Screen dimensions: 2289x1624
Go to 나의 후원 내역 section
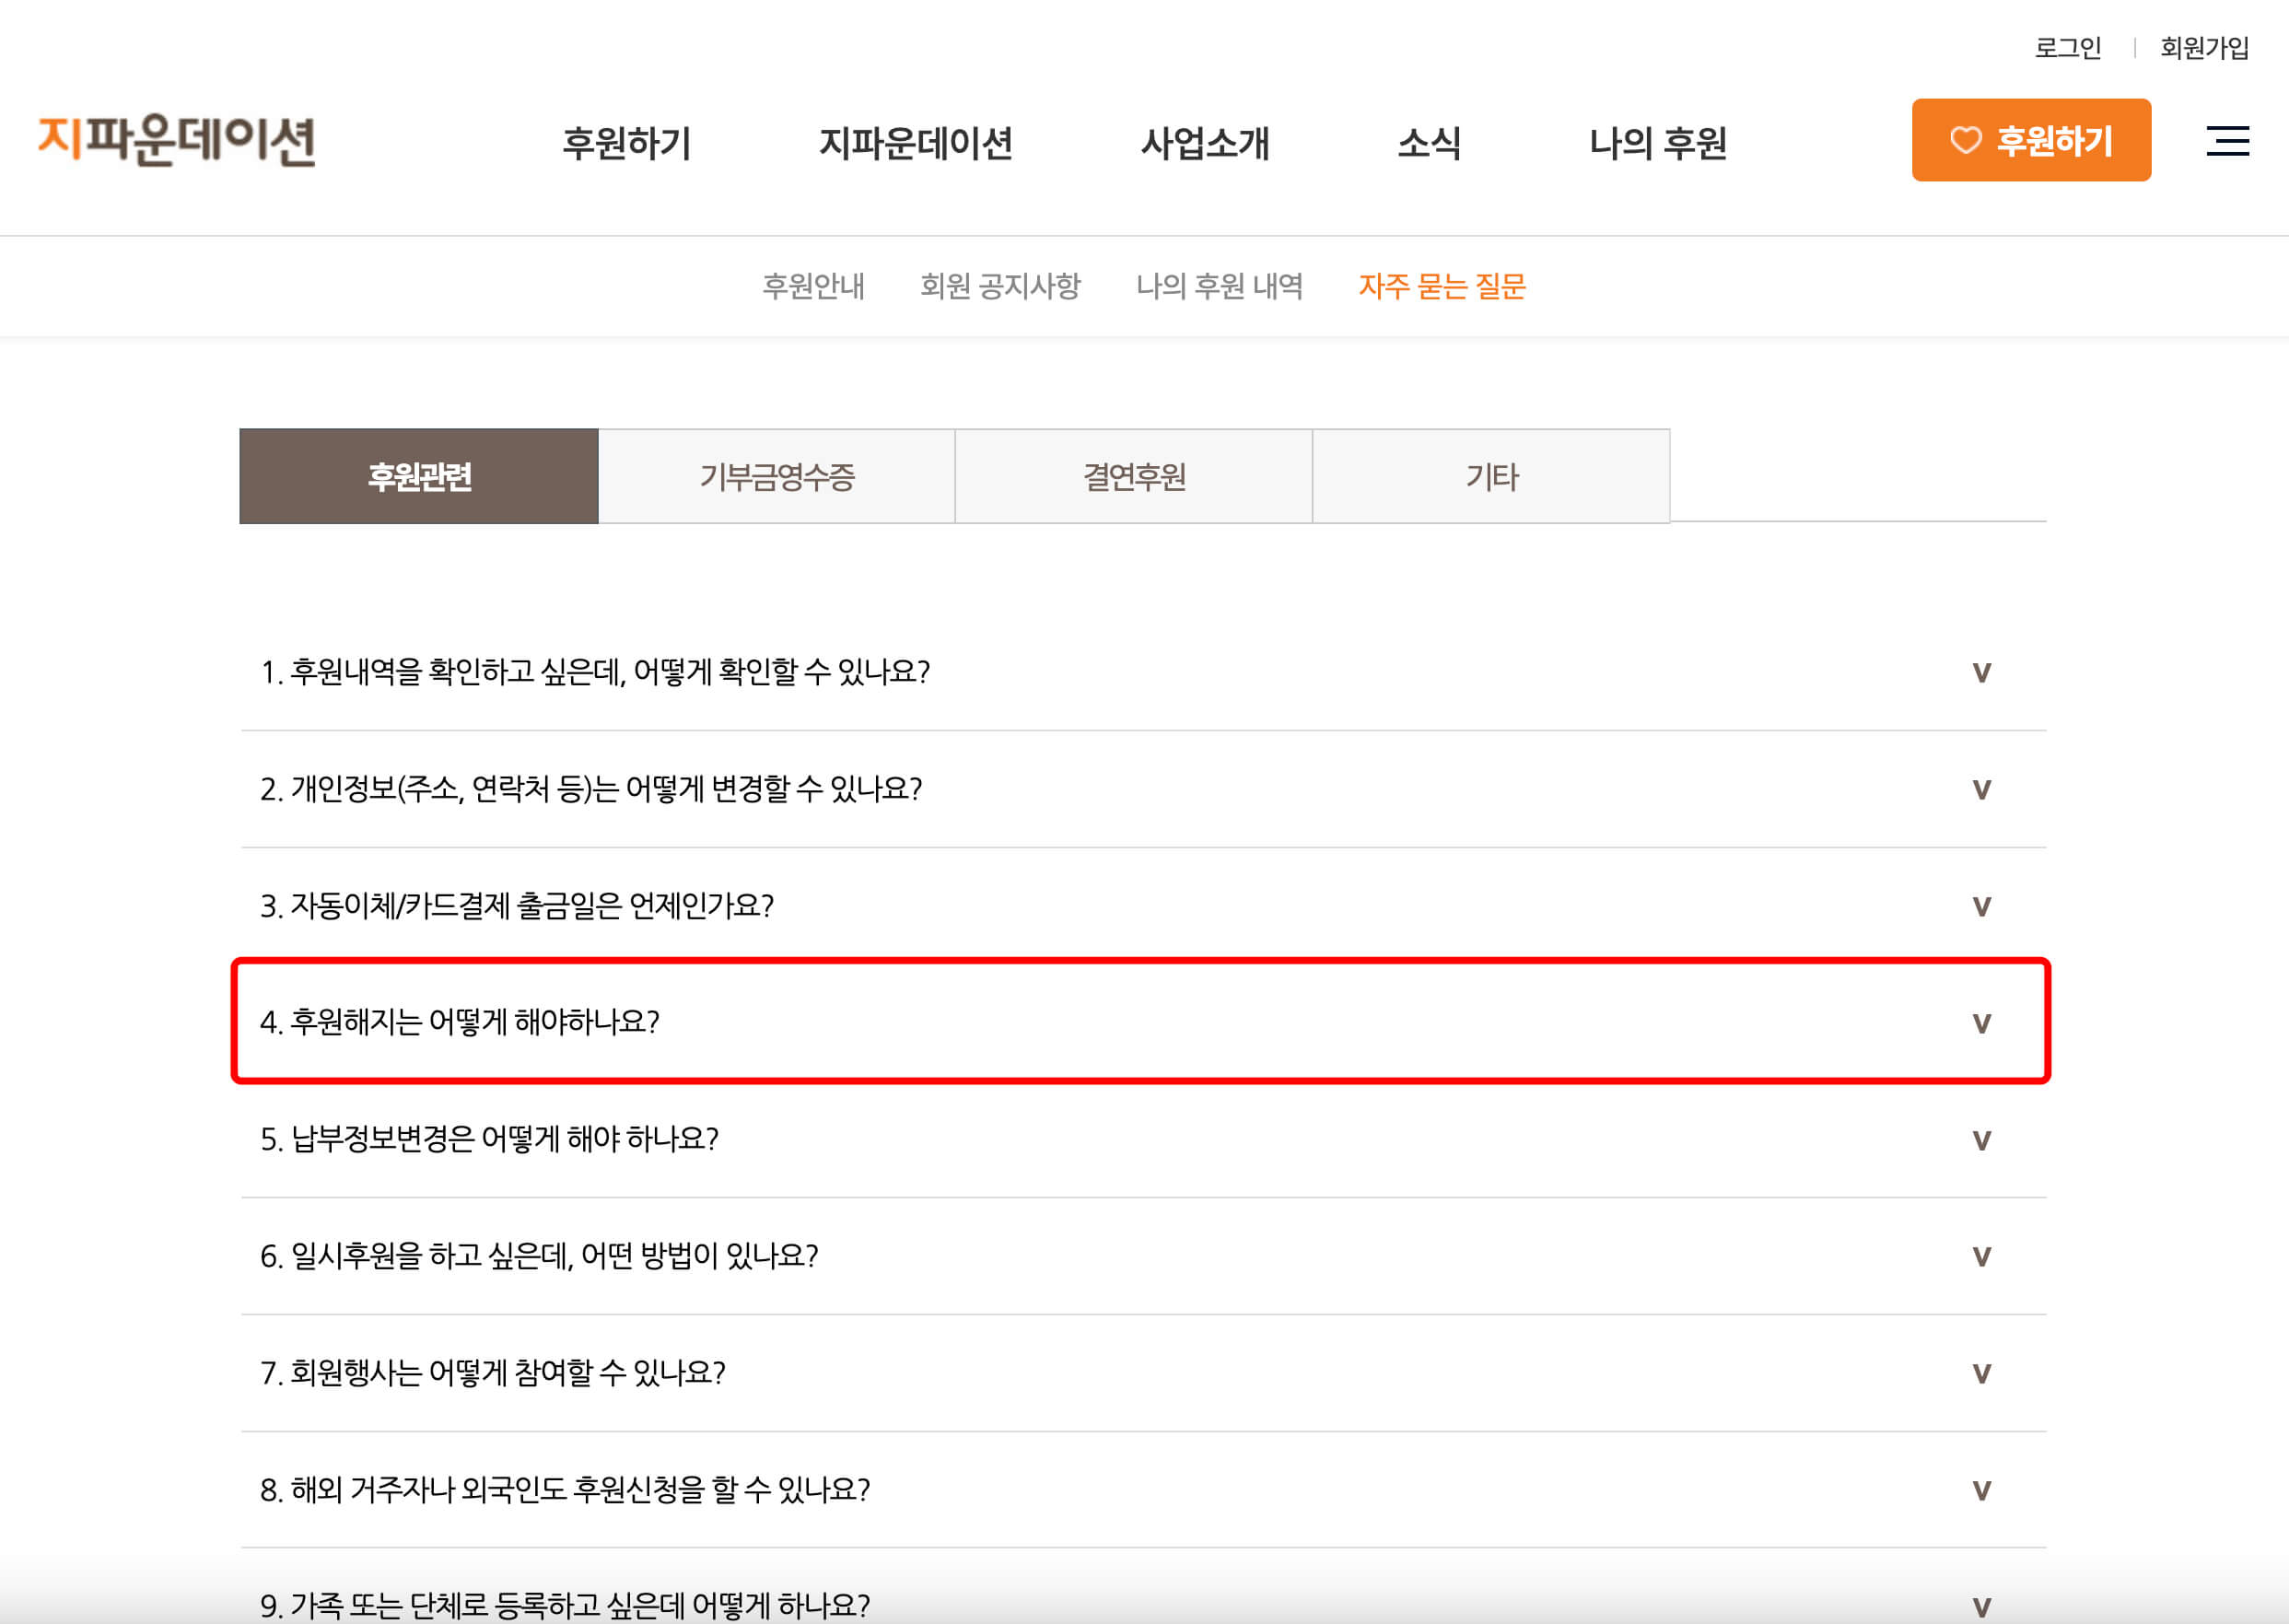tap(1220, 287)
